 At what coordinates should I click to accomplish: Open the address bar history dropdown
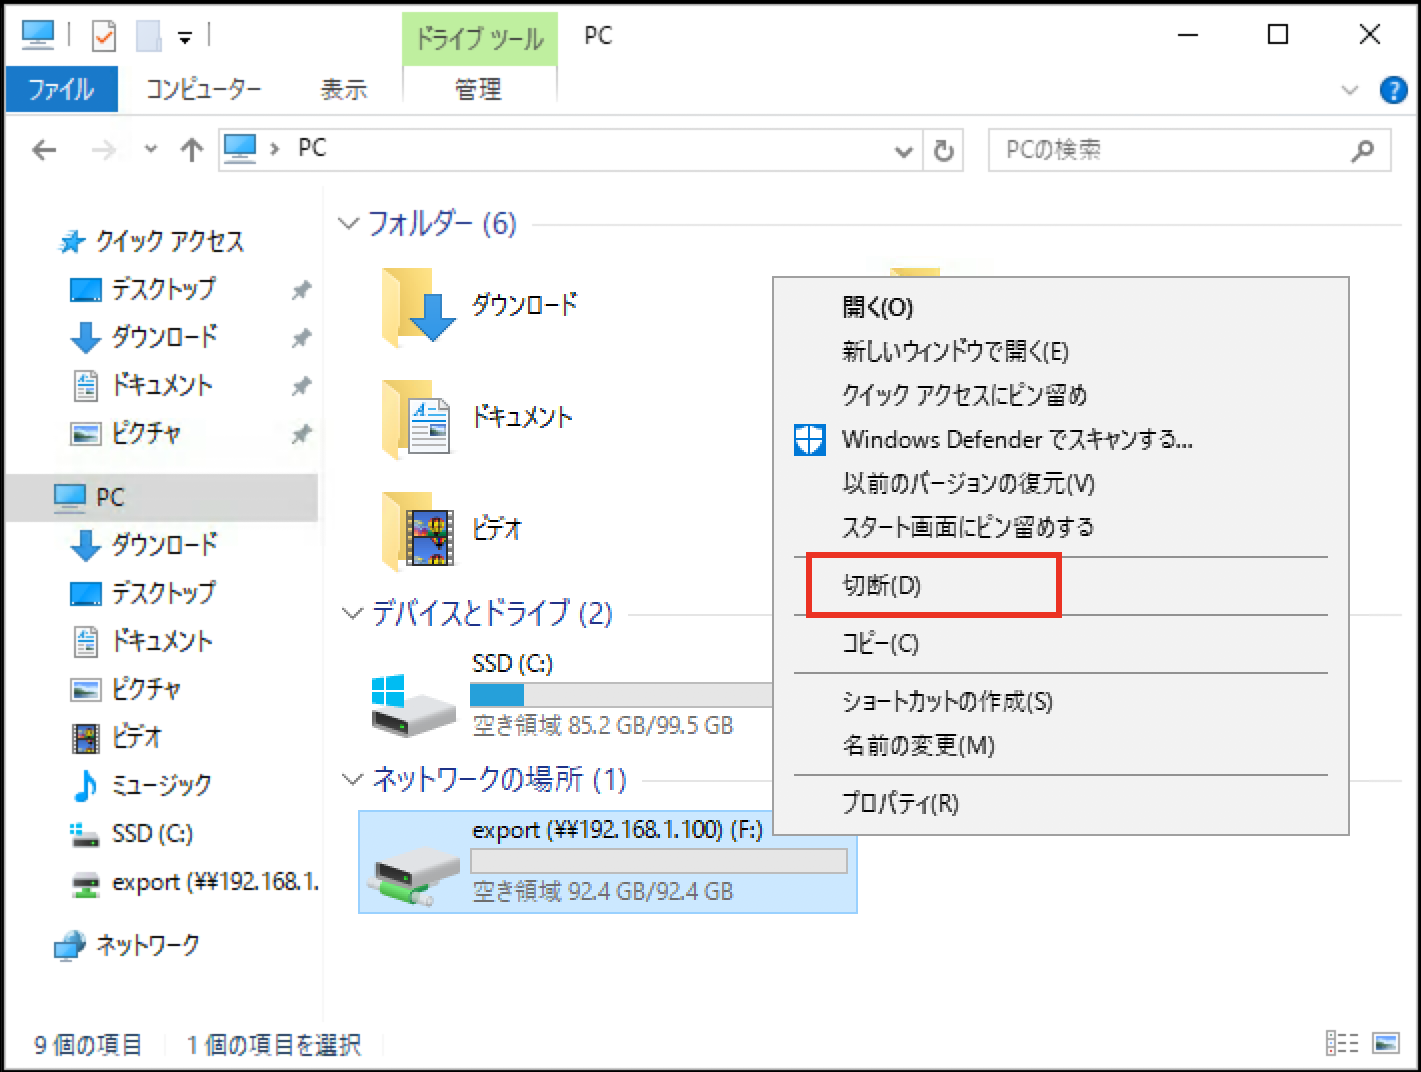tap(903, 151)
